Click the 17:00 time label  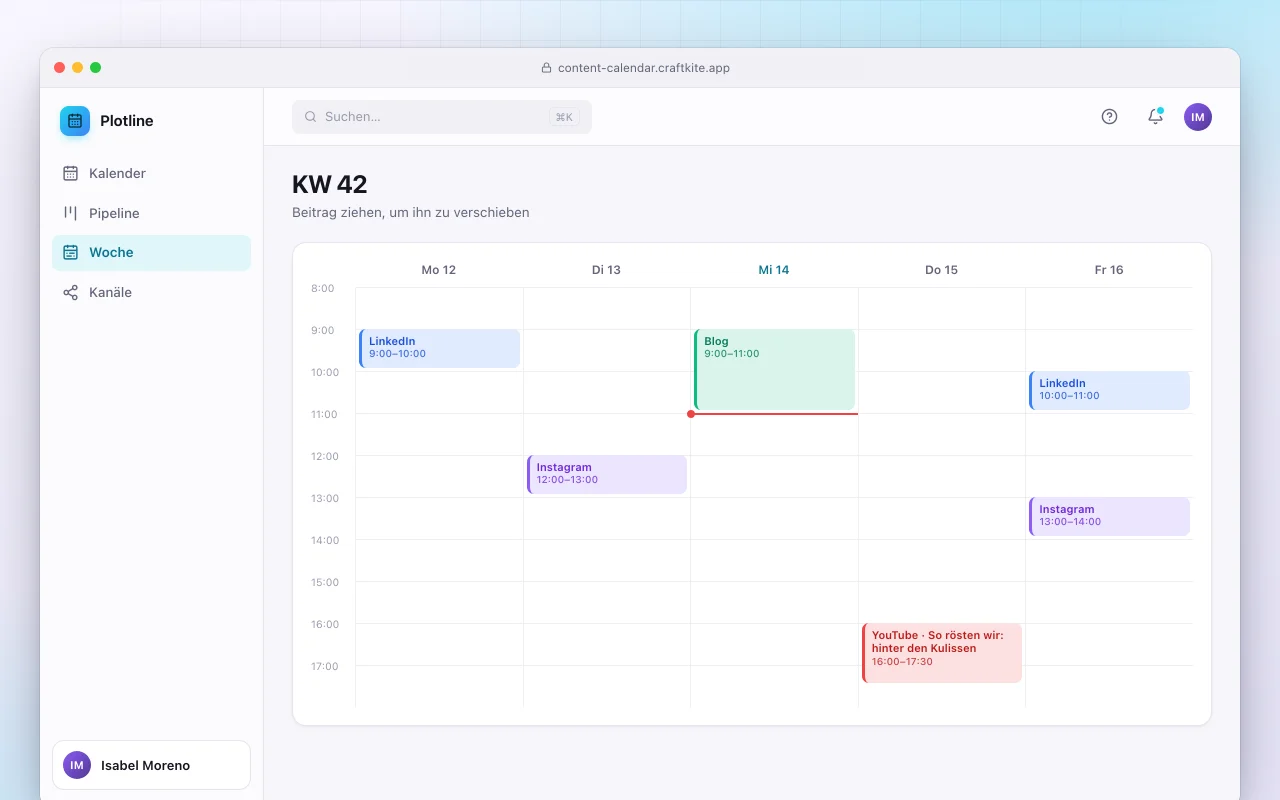click(x=325, y=666)
